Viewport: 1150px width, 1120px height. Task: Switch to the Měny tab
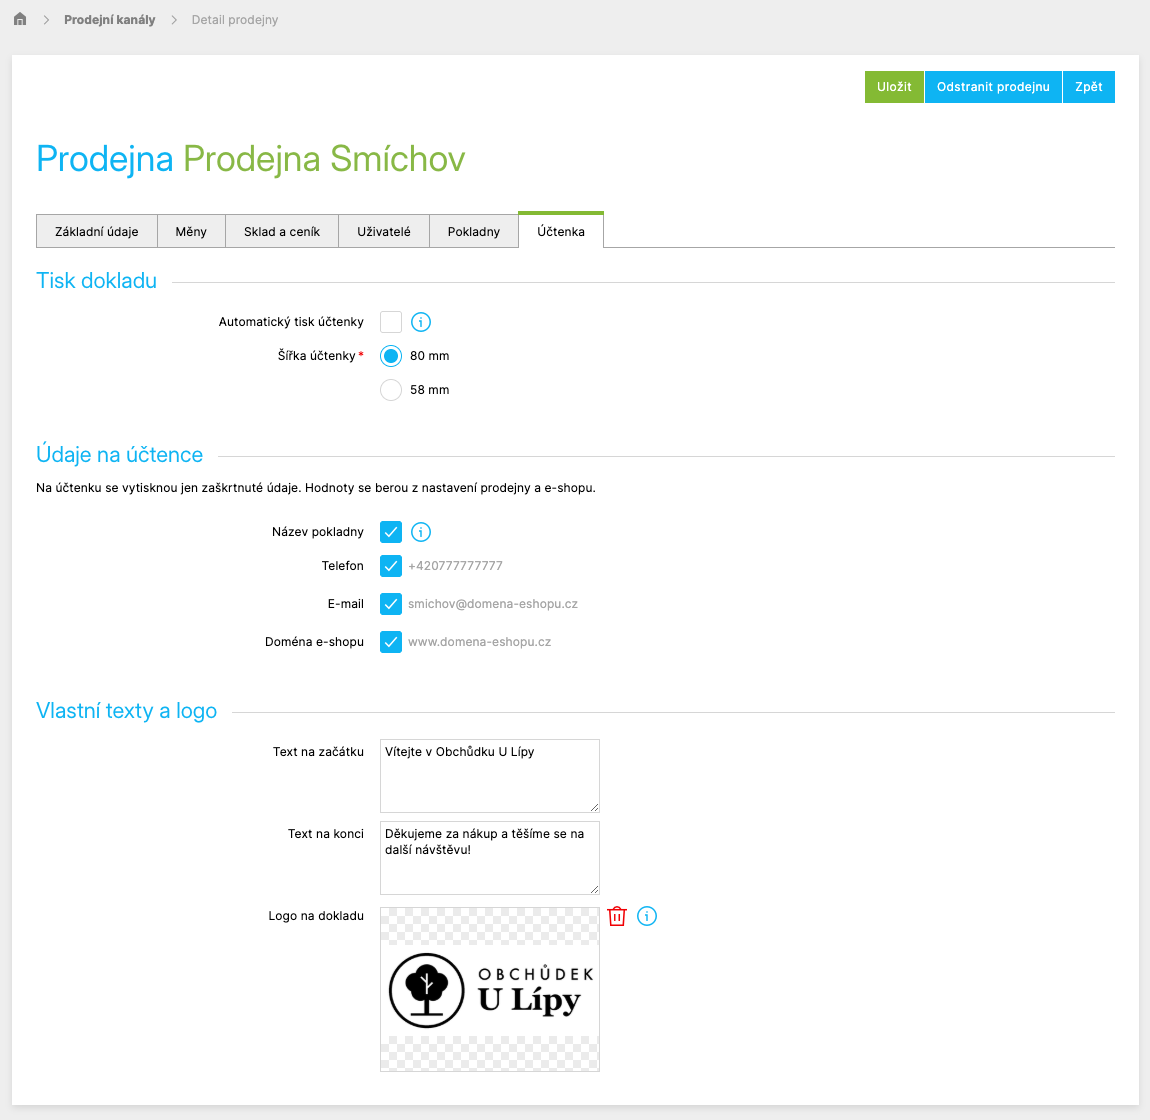point(191,231)
